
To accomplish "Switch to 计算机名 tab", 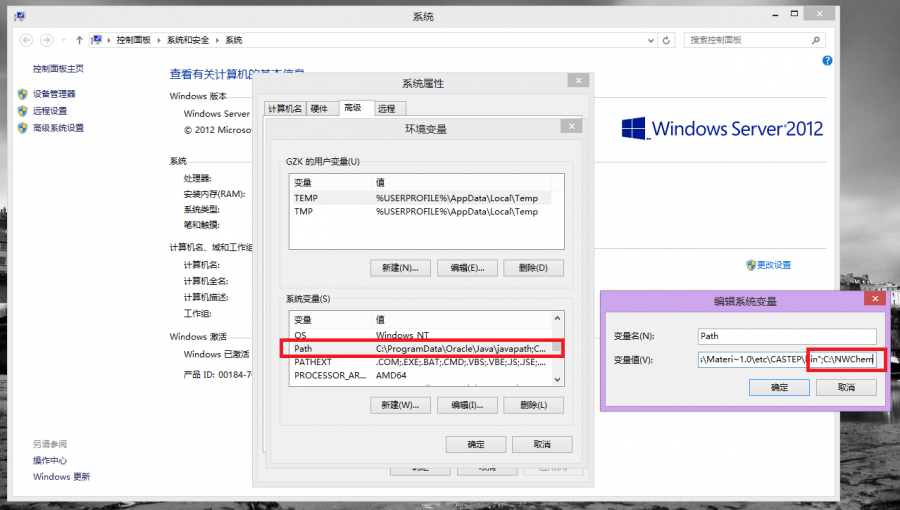I will coord(285,108).
